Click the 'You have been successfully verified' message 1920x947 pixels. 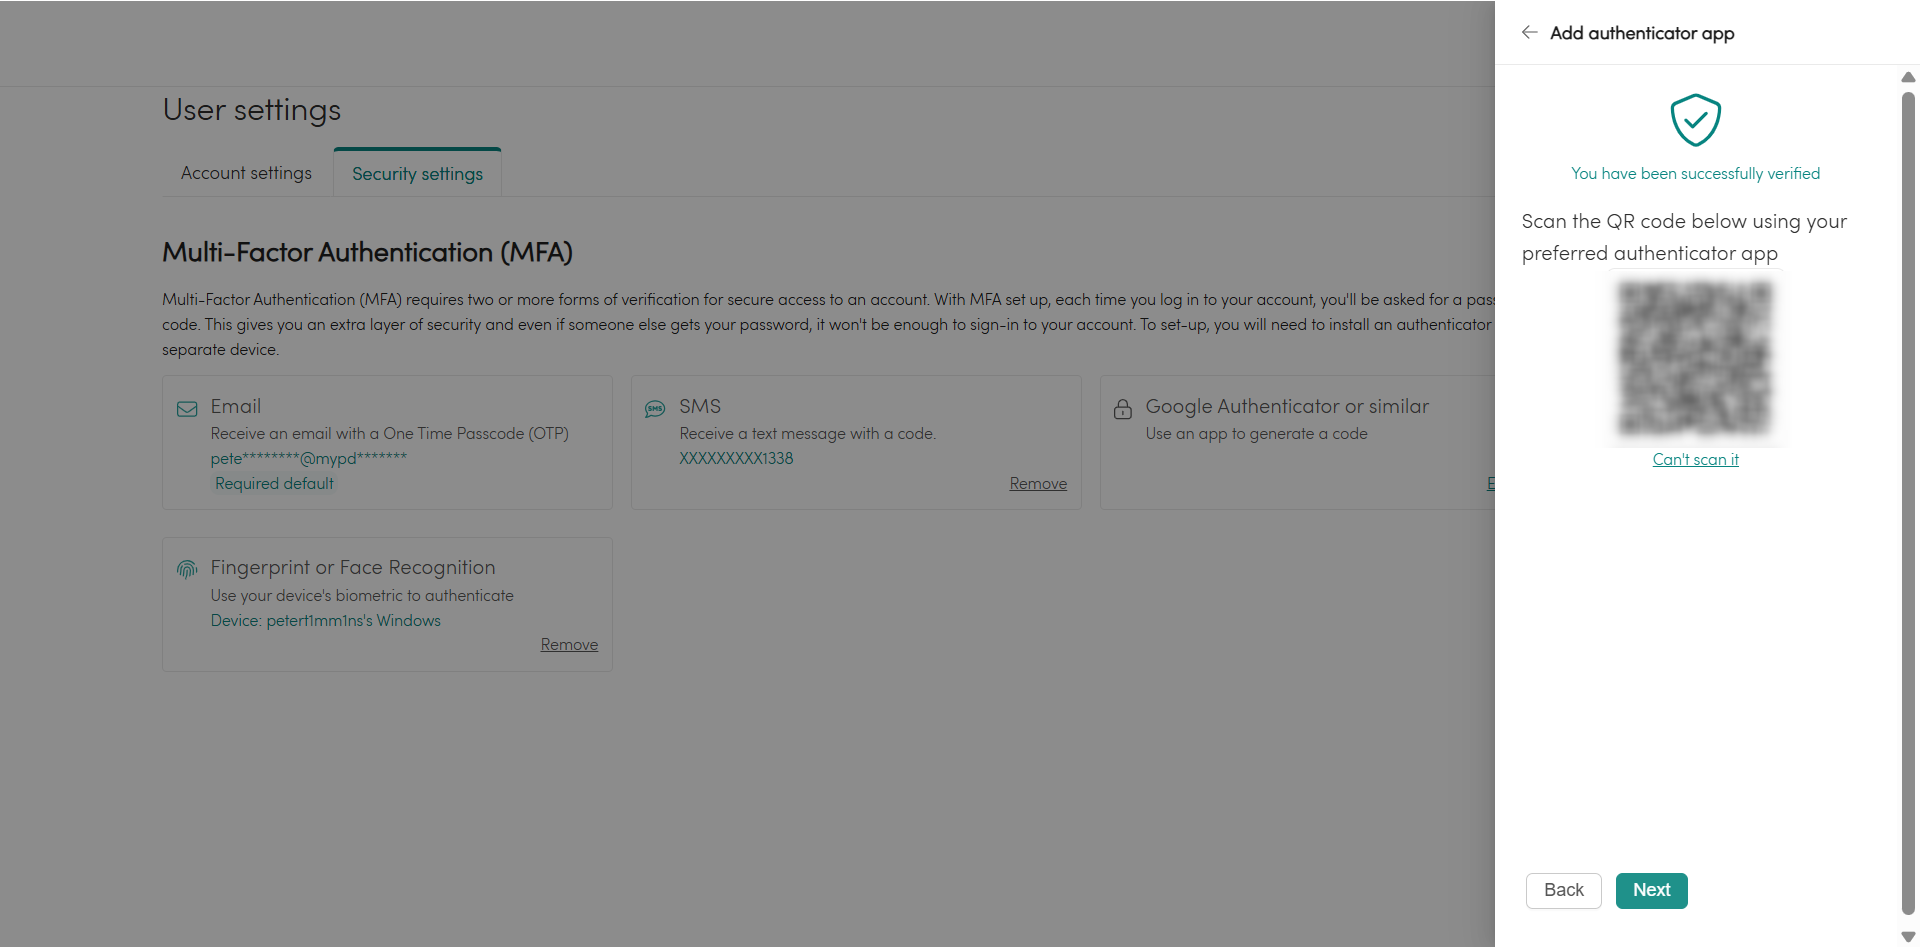click(1696, 173)
